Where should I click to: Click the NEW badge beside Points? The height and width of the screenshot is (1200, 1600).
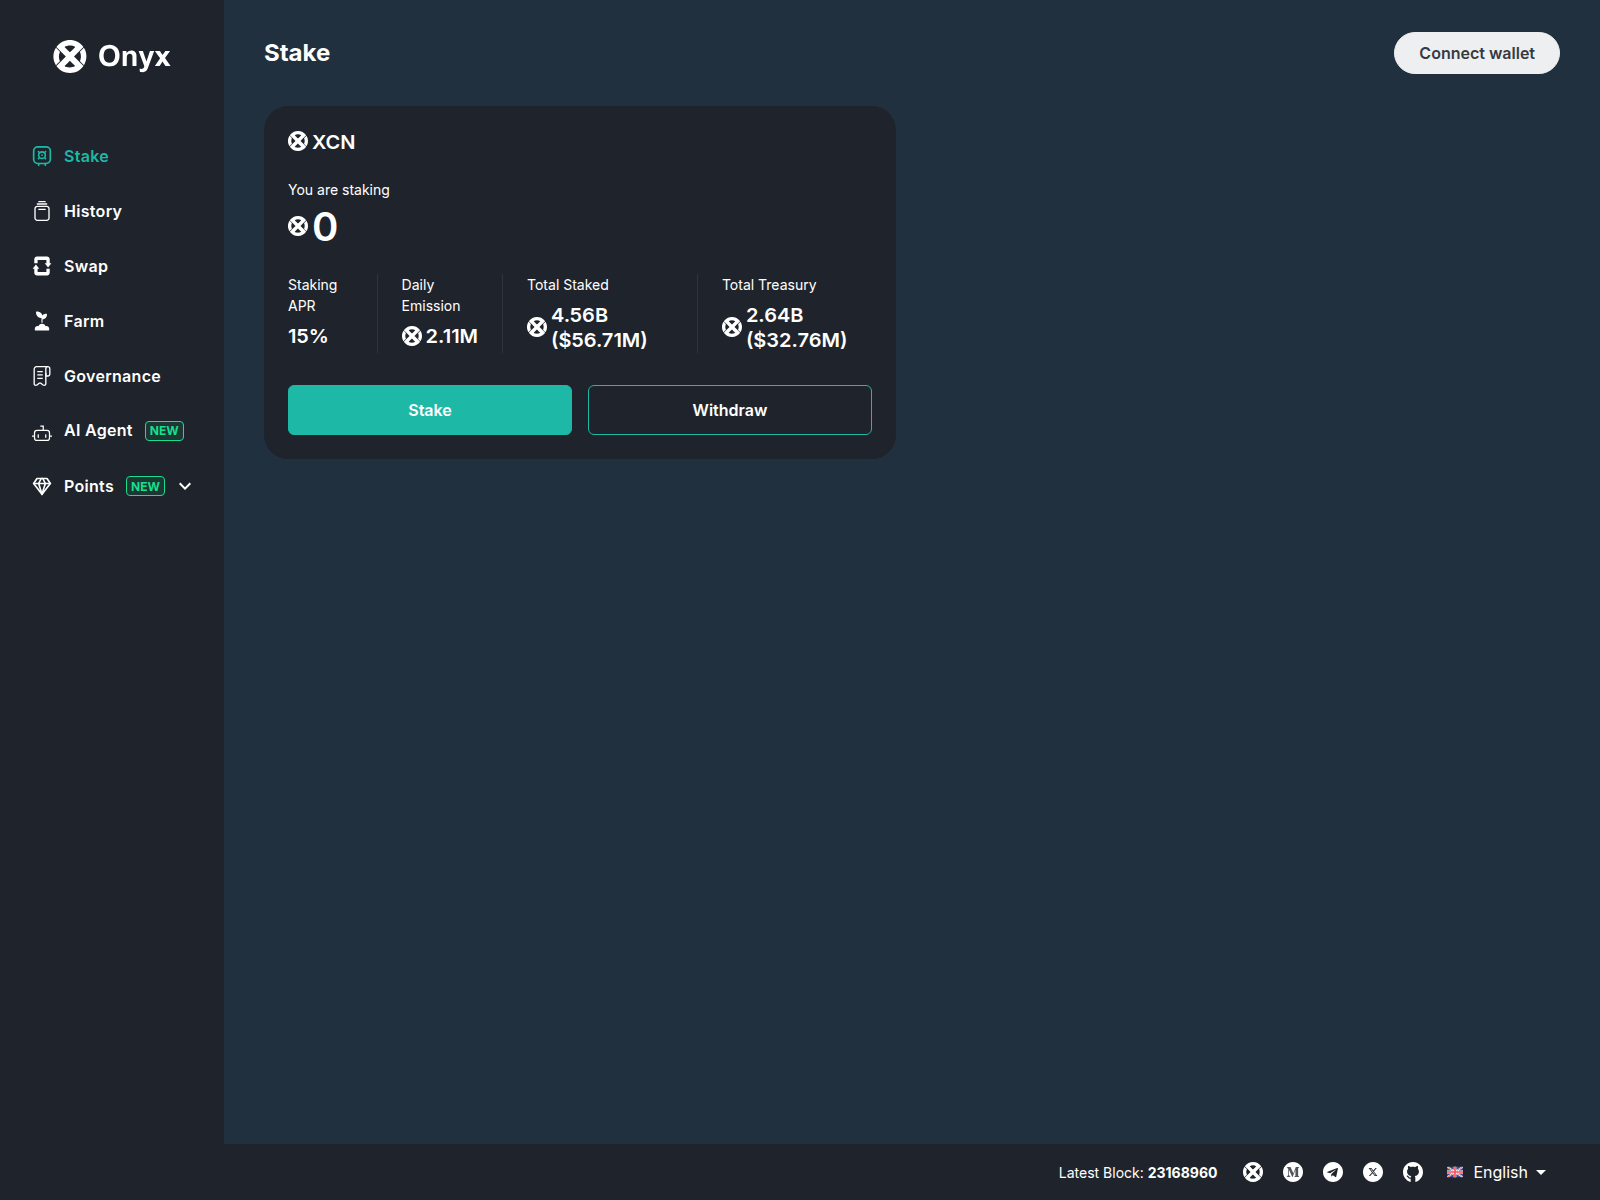click(145, 486)
